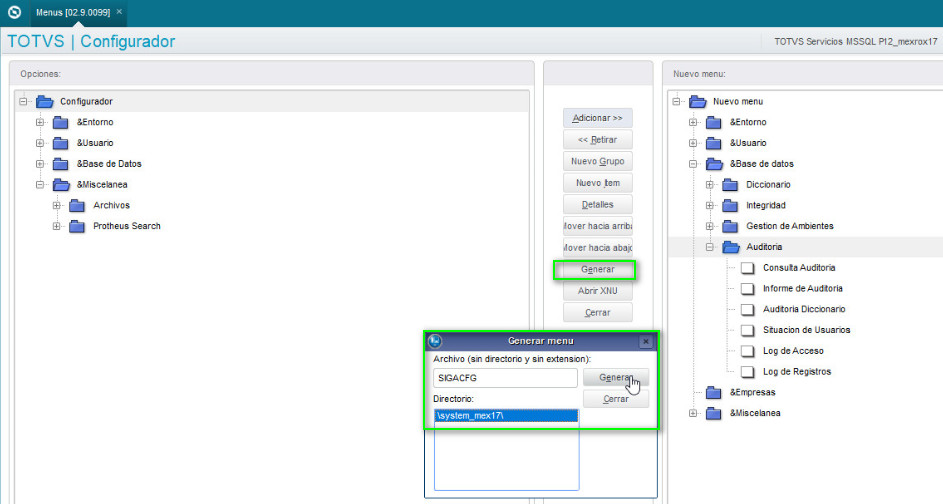This screenshot has height=504, width=943.
Task: Click the Gestion de Ambientes folder icon
Action: point(730,227)
